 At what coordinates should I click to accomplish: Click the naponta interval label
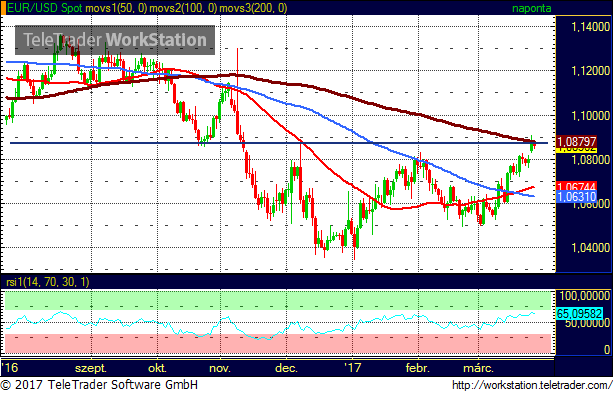(532, 8)
